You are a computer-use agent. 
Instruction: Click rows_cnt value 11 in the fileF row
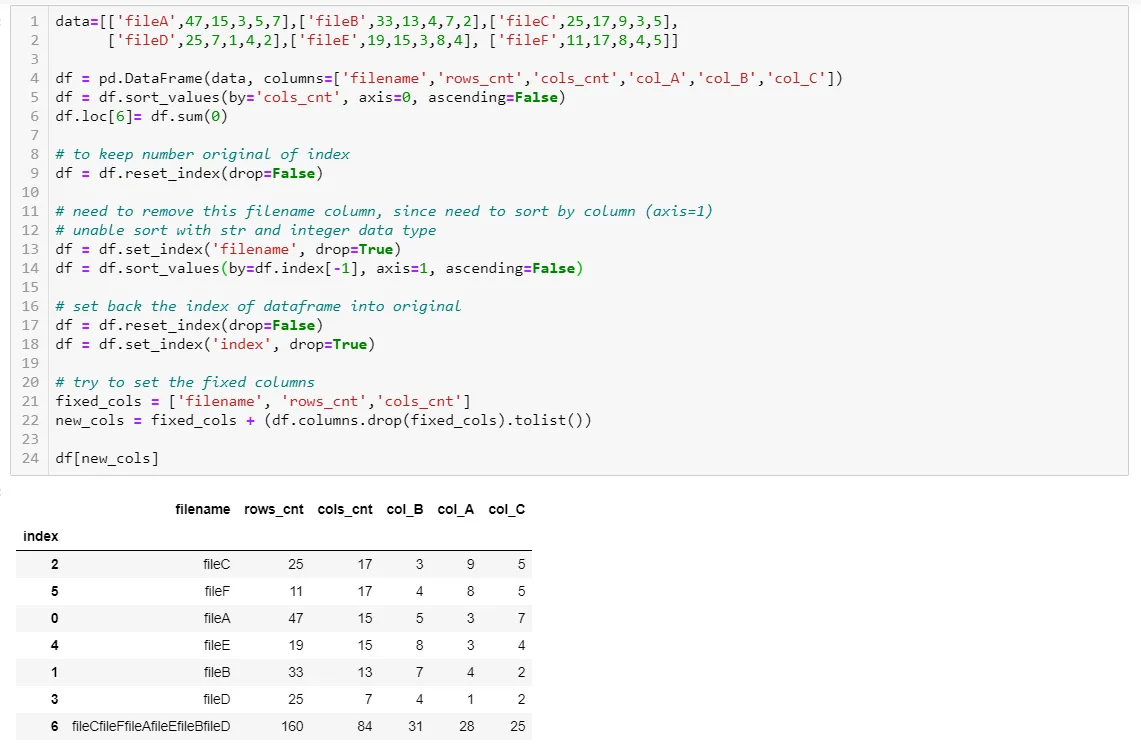(x=296, y=591)
